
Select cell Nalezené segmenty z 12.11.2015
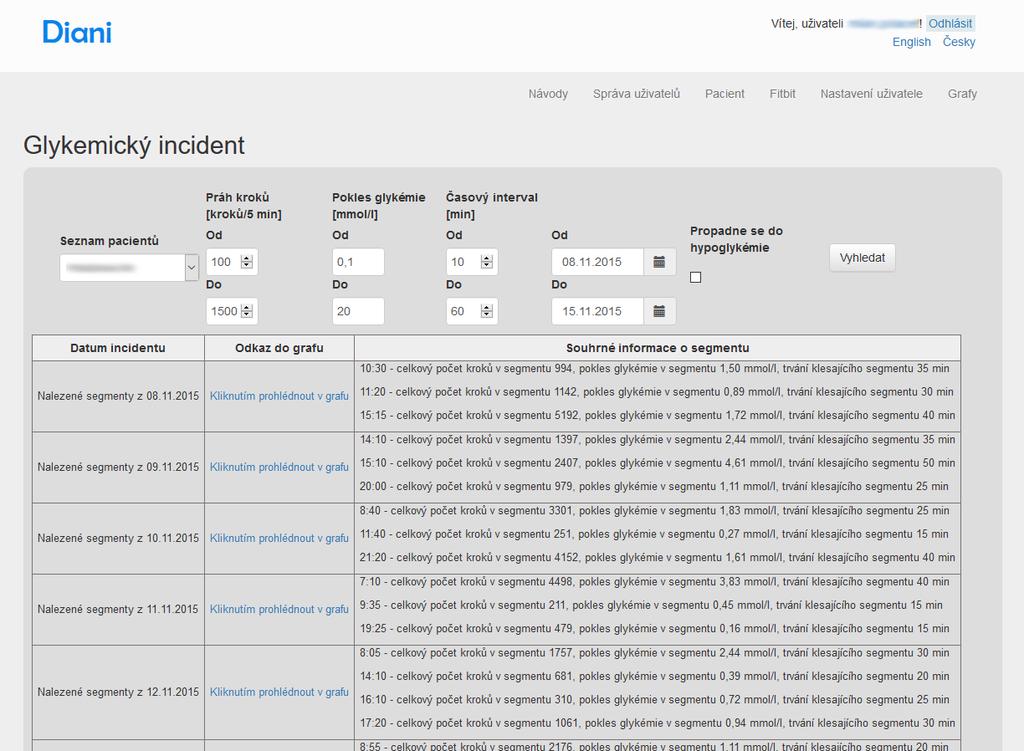coord(118,692)
